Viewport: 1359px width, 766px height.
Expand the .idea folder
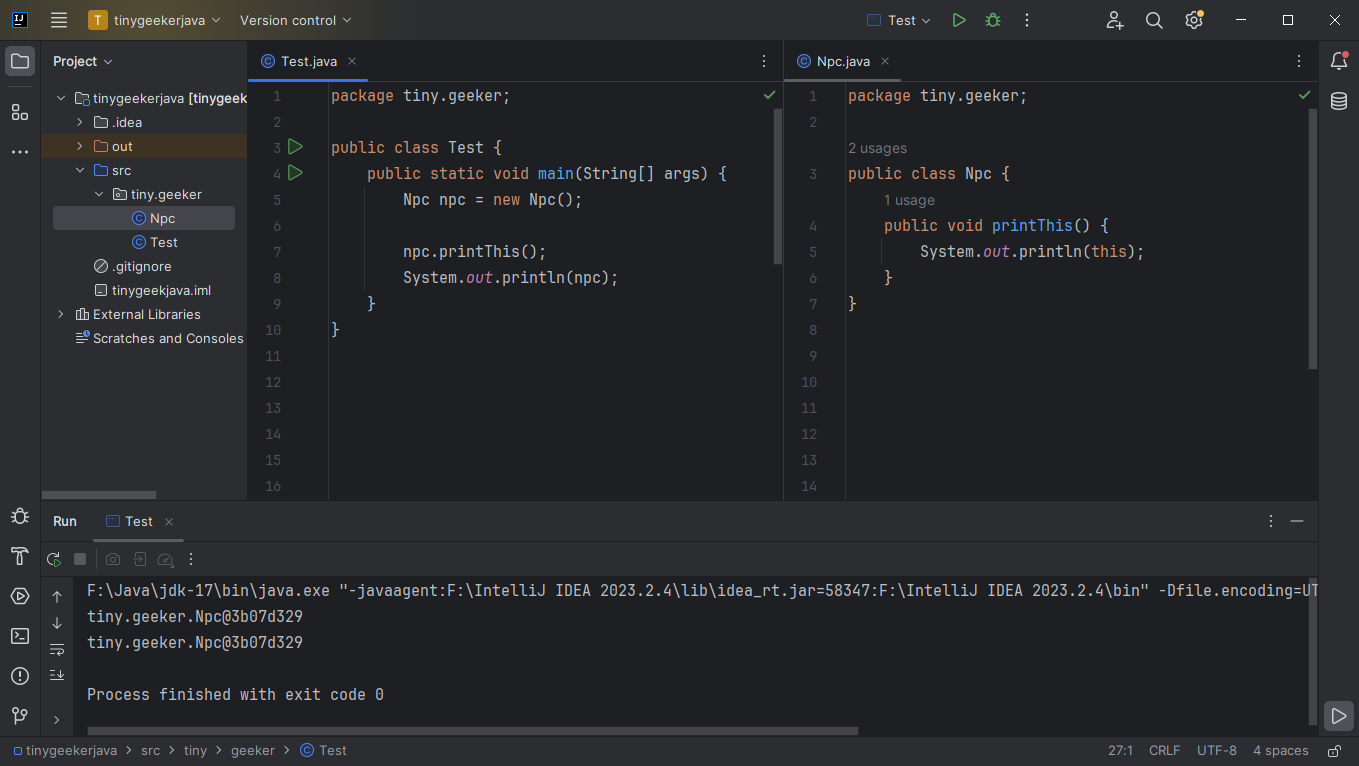click(80, 122)
